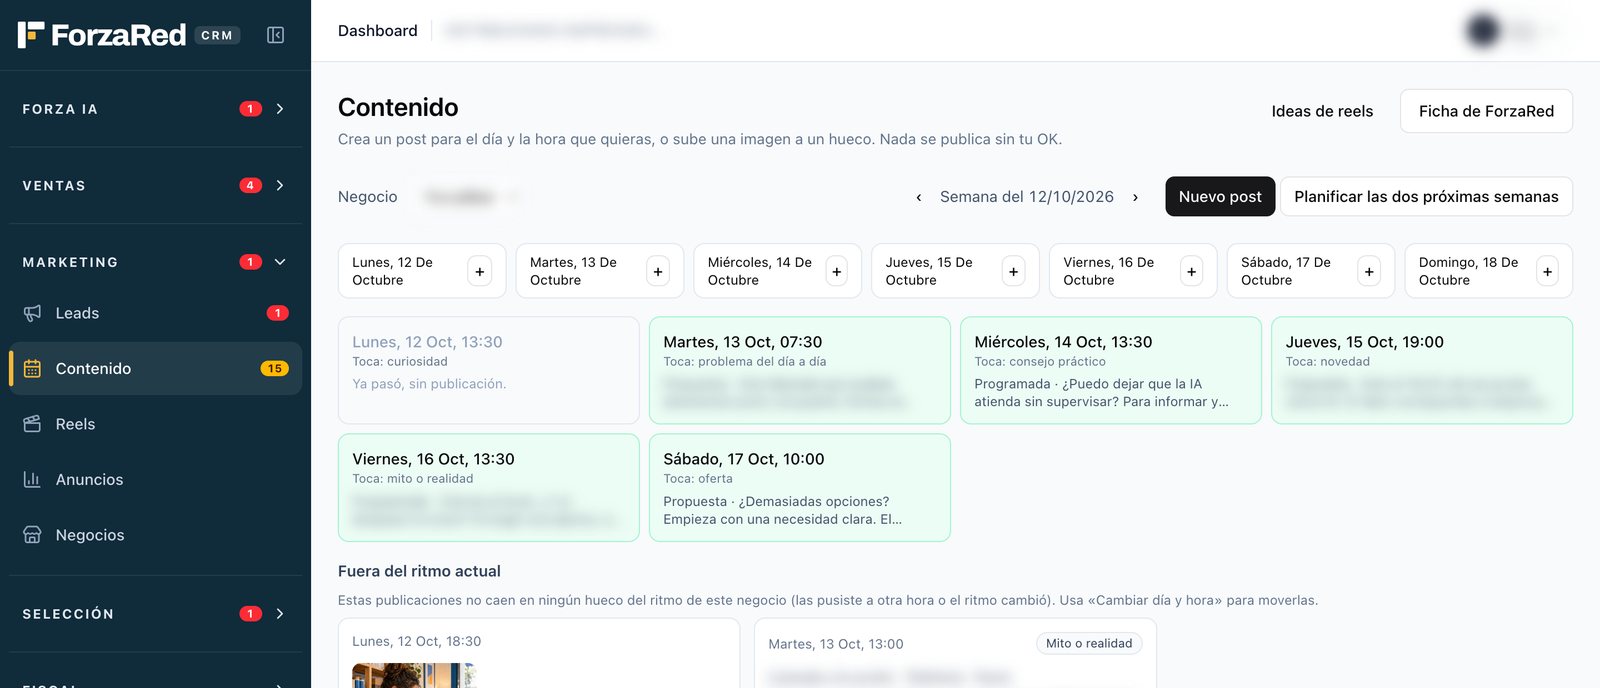Click the Mito o realidad tag
This screenshot has height=688, width=1600.
coord(1089,643)
